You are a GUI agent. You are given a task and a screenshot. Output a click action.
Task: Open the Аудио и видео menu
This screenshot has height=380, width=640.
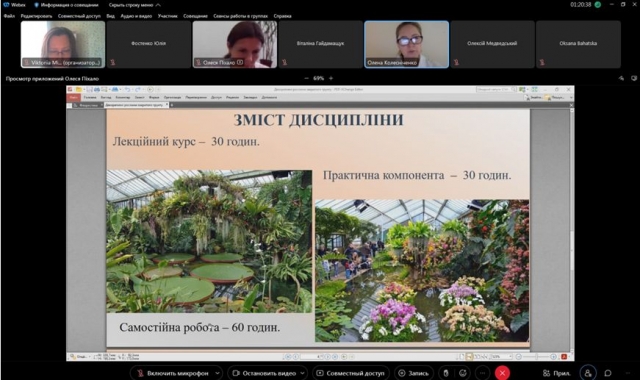(x=136, y=16)
